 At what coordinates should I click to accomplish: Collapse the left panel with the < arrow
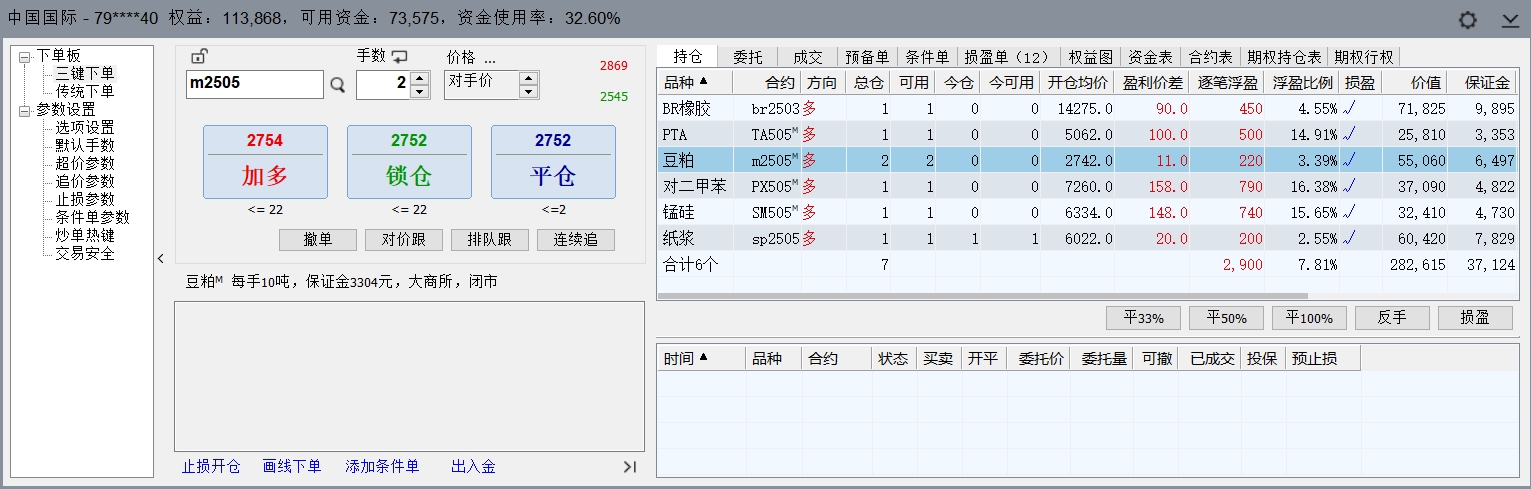pyautogui.click(x=161, y=259)
